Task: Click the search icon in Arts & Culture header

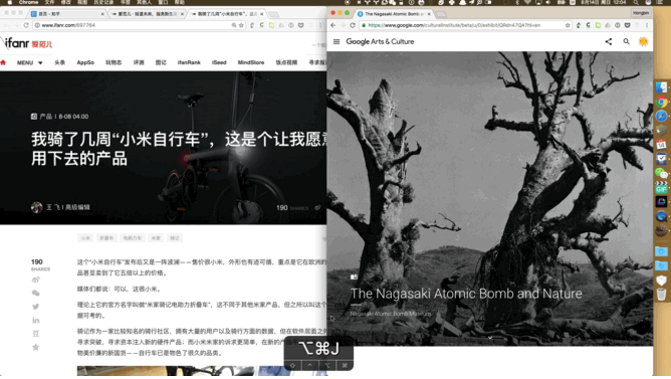Action: [x=626, y=41]
